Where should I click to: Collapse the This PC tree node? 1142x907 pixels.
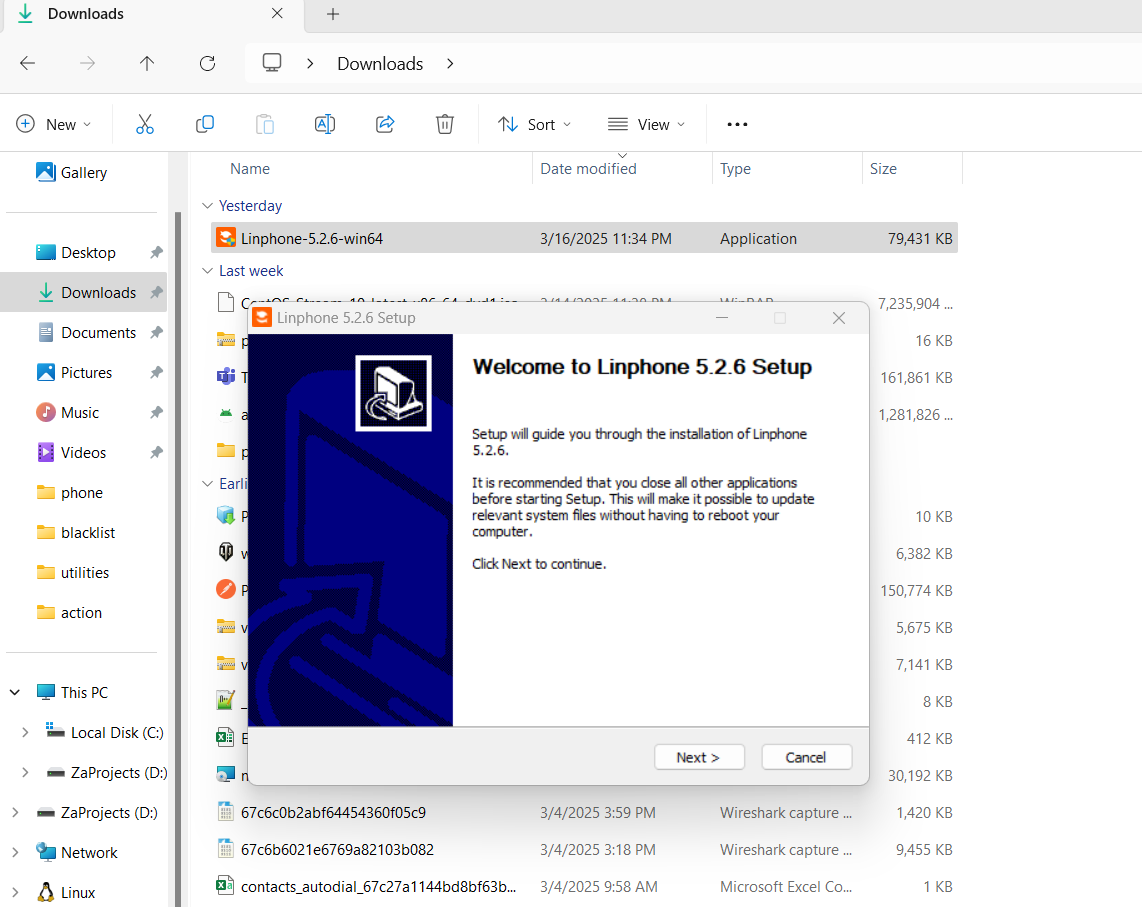point(15,693)
